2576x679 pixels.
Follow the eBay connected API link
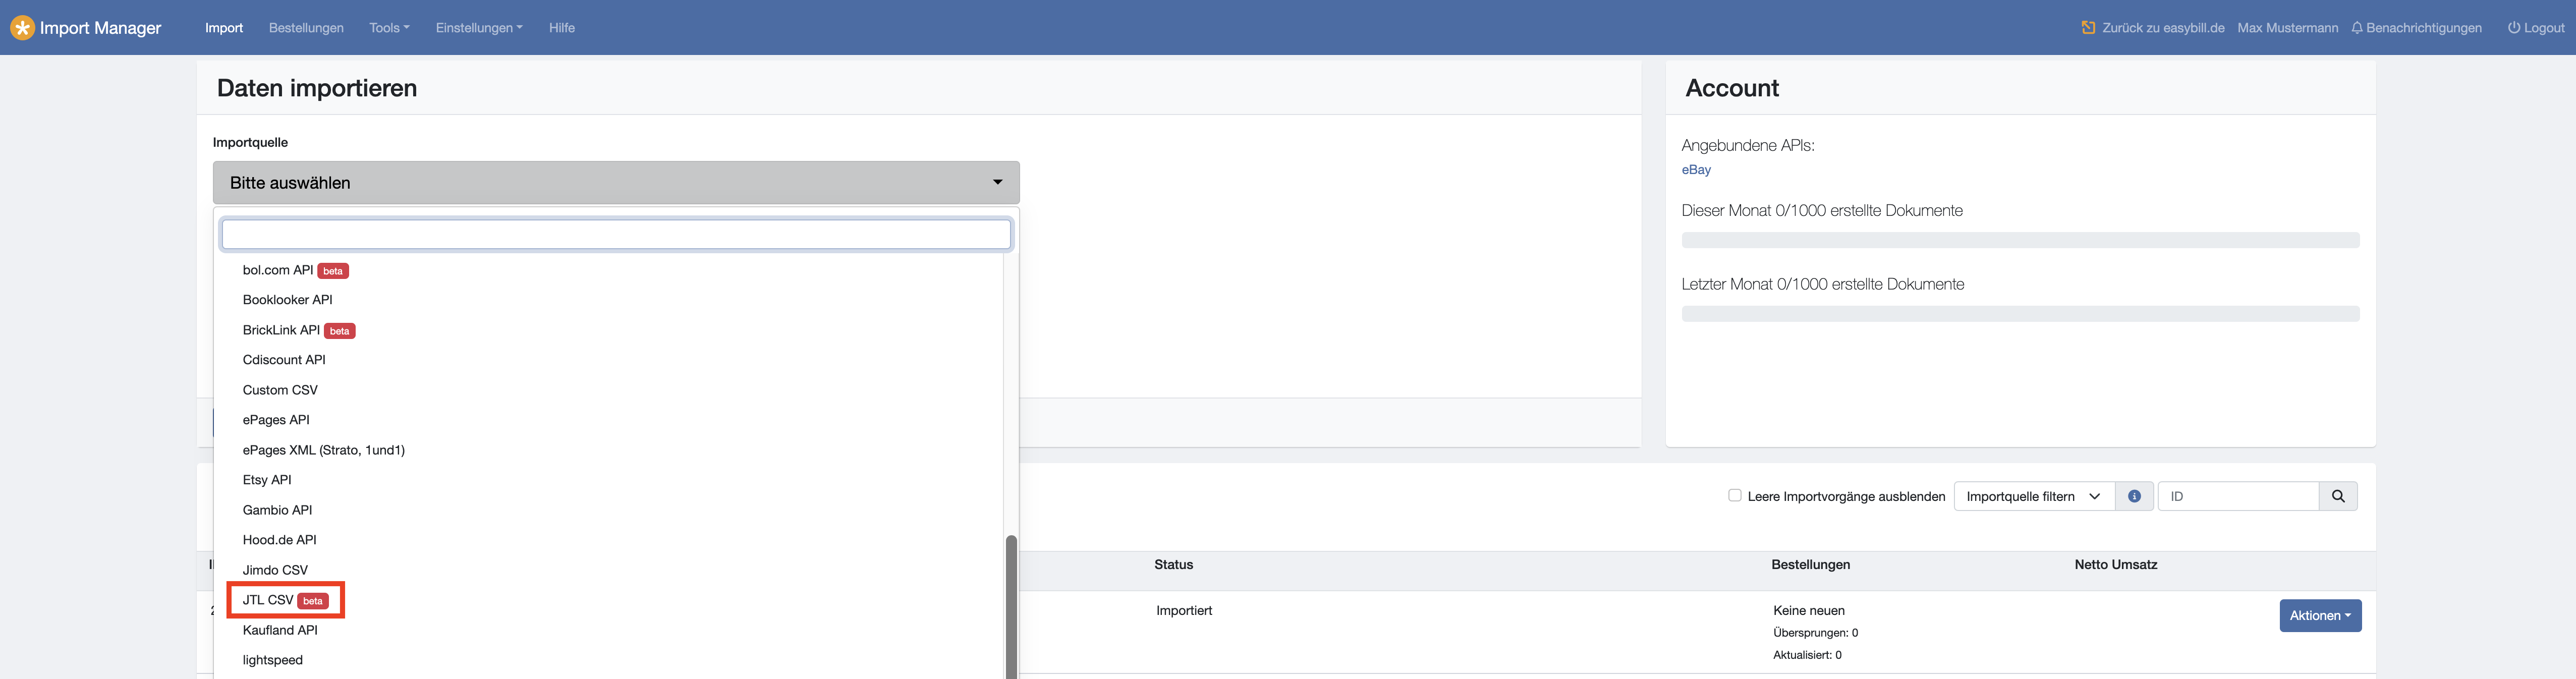1696,170
